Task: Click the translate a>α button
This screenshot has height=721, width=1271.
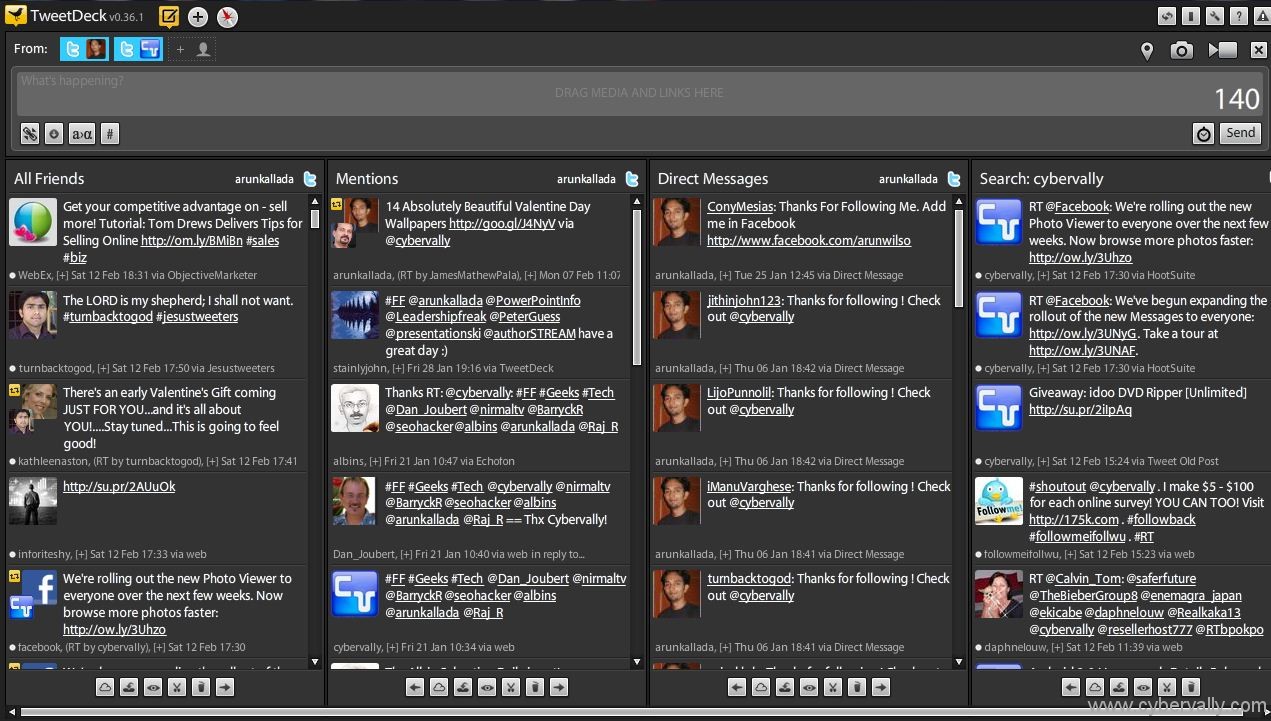Action: (82, 134)
